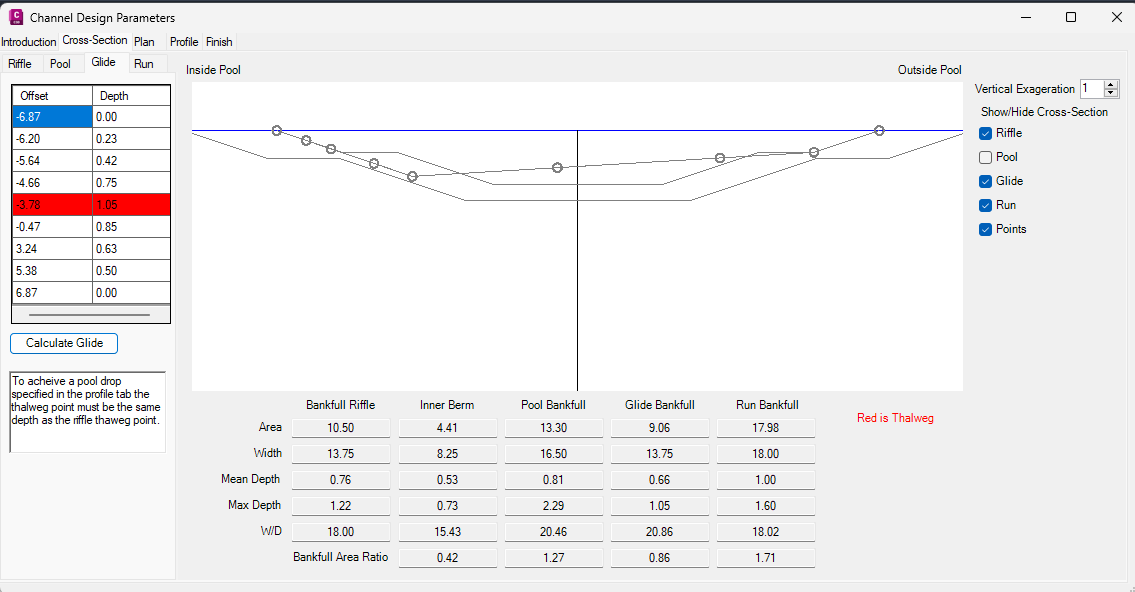This screenshot has height=592, width=1135.
Task: Click the application icon in the title bar
Action: (x=16, y=17)
